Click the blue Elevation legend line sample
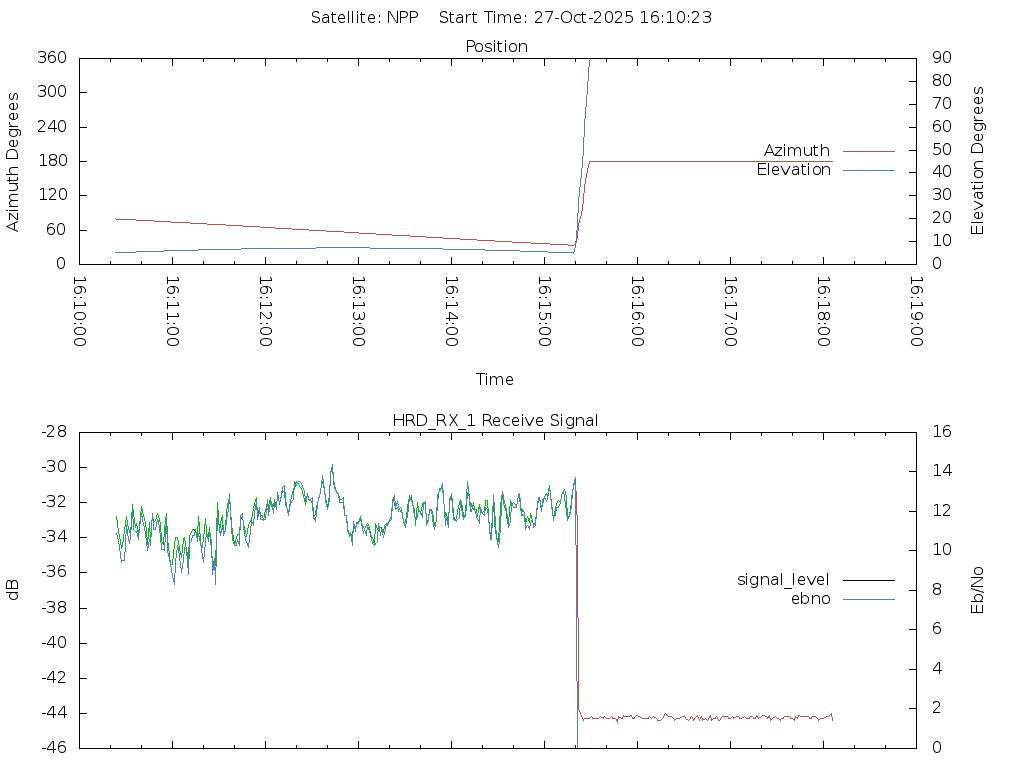 (x=868, y=171)
